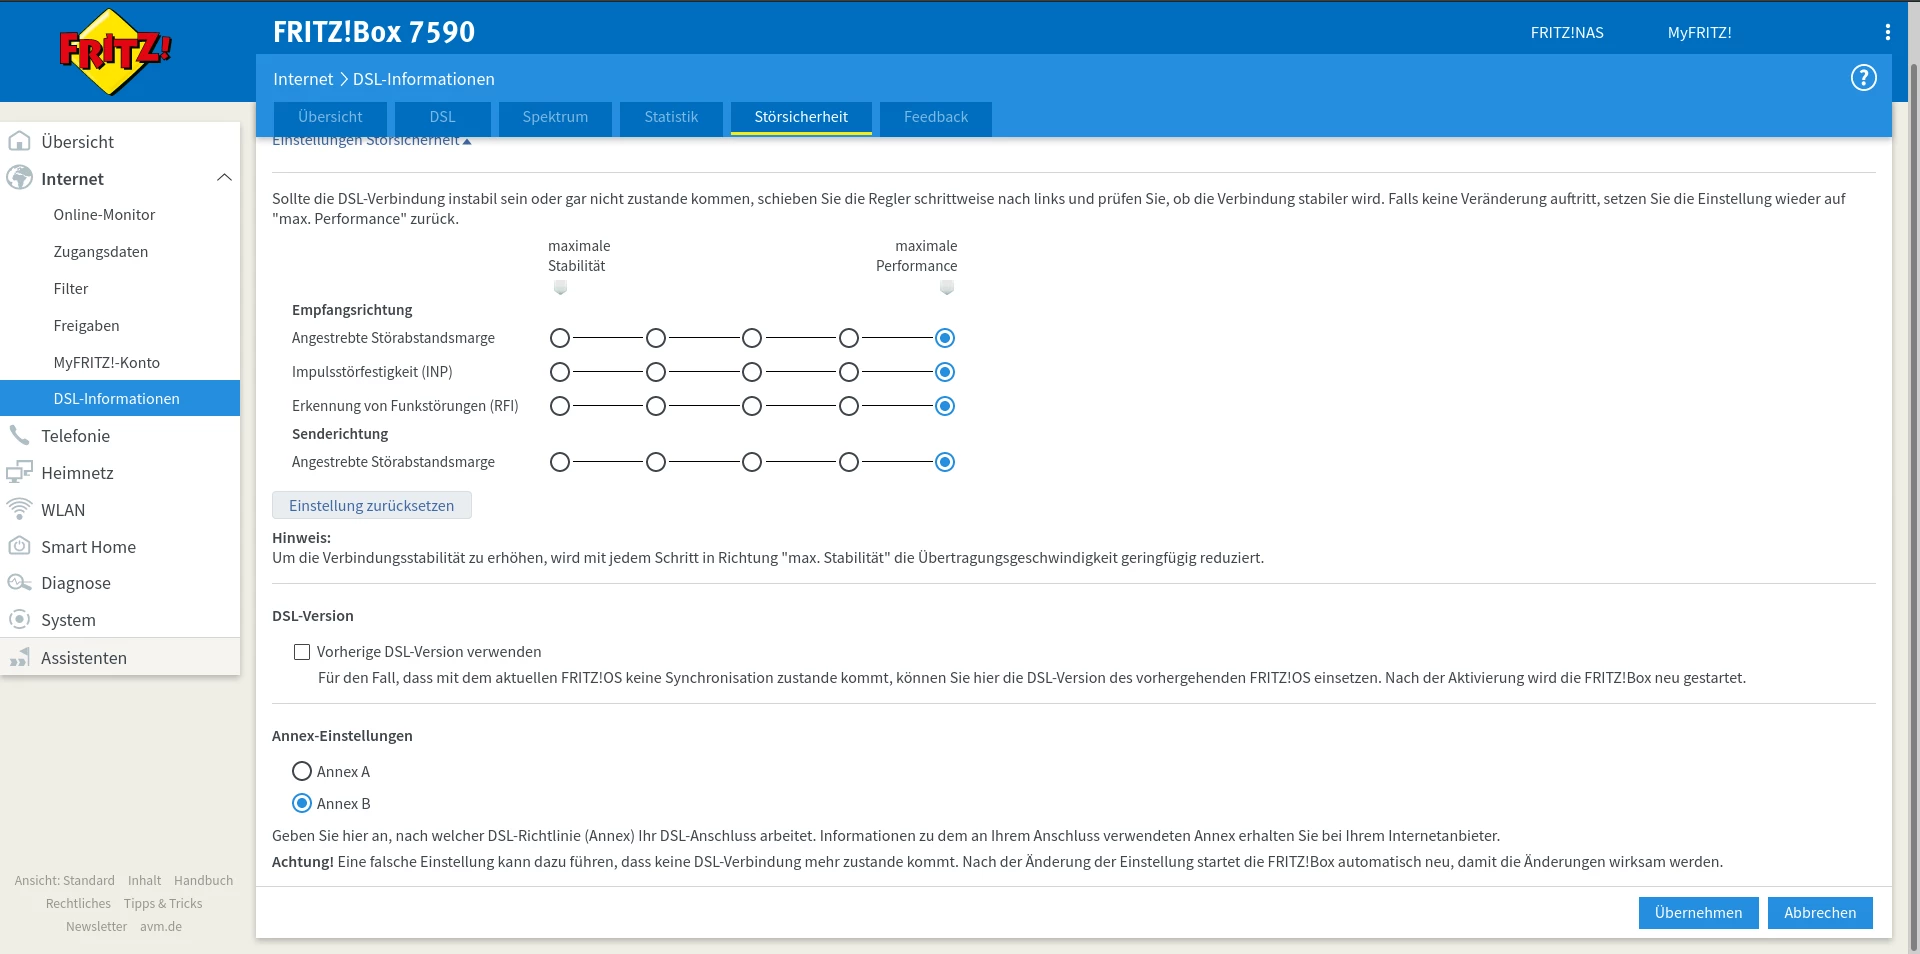Switch to the Übersicht tab

coord(330,117)
